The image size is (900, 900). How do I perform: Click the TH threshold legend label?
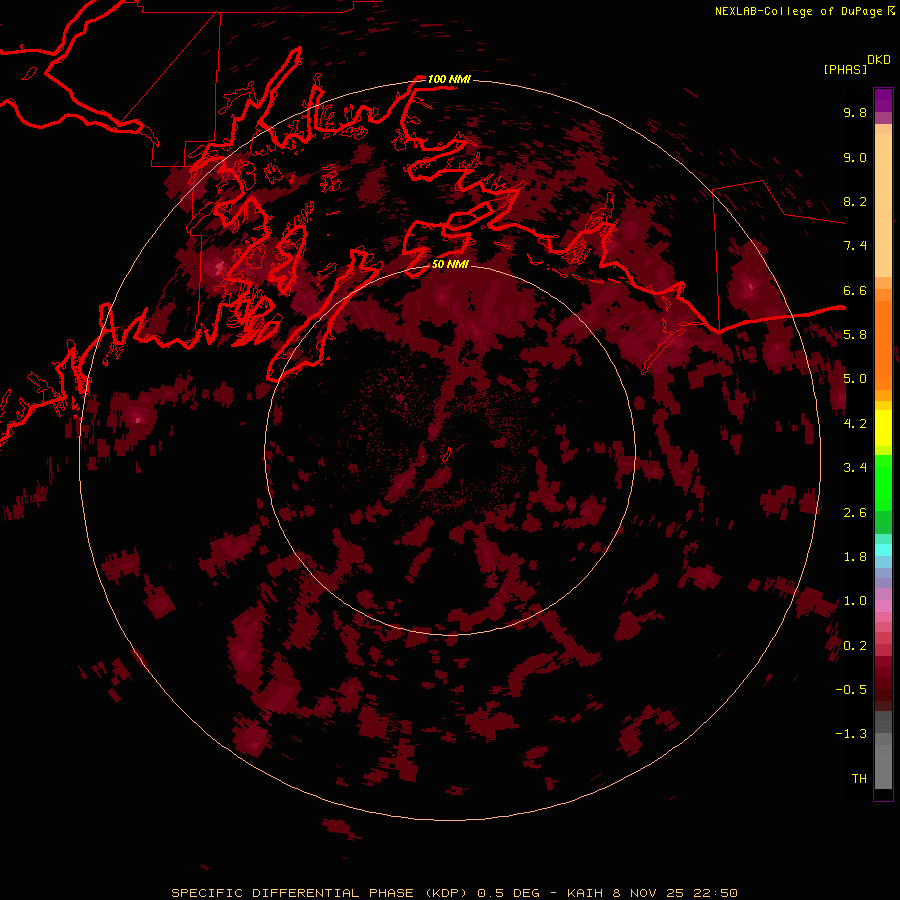859,779
